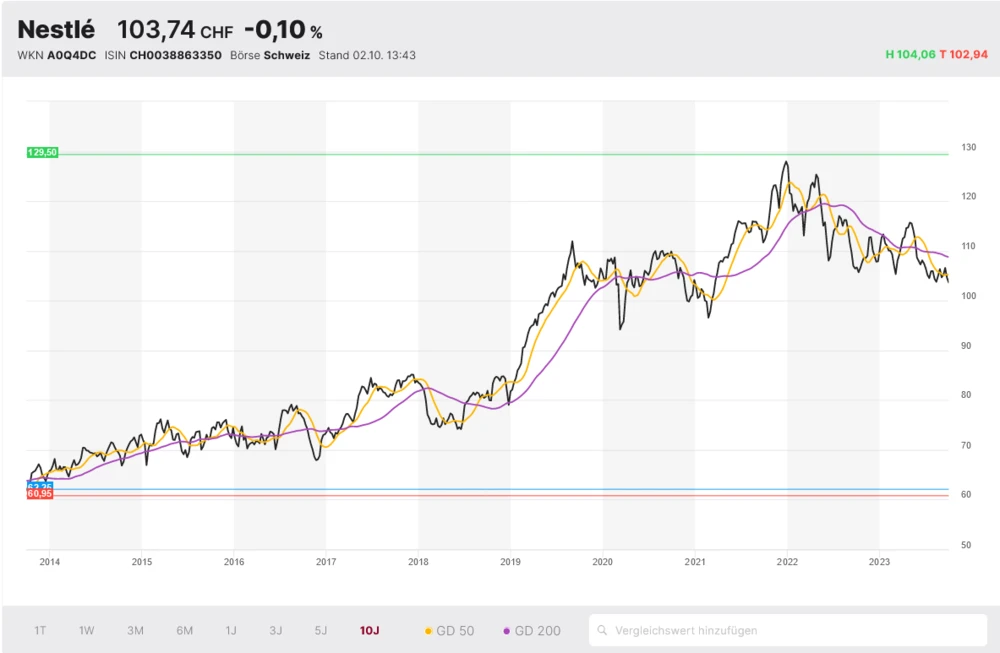The width and height of the screenshot is (1000, 653).
Task: Select the 5J time range
Action: [x=321, y=631]
